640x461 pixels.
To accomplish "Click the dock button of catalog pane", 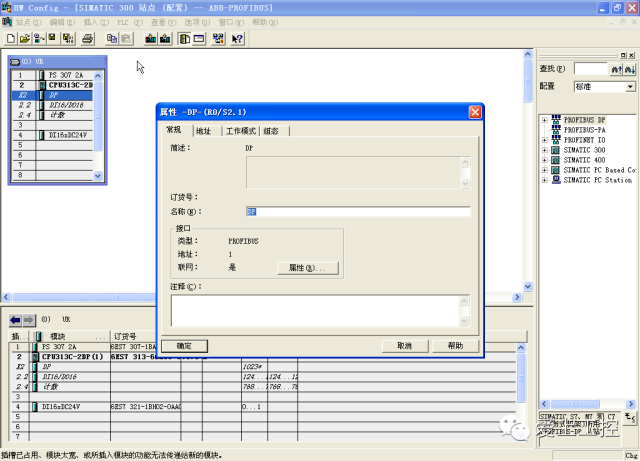I will [623, 55].
